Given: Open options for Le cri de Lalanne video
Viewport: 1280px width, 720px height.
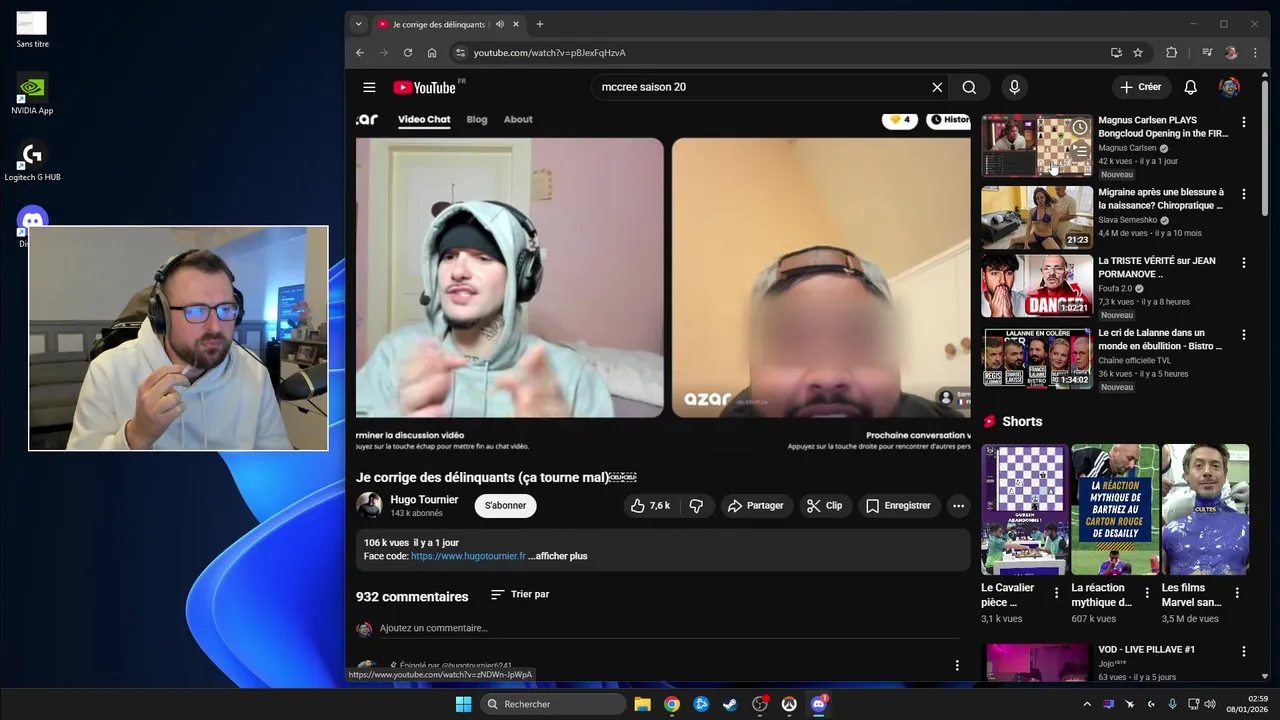Looking at the screenshot, I should click(1244, 335).
